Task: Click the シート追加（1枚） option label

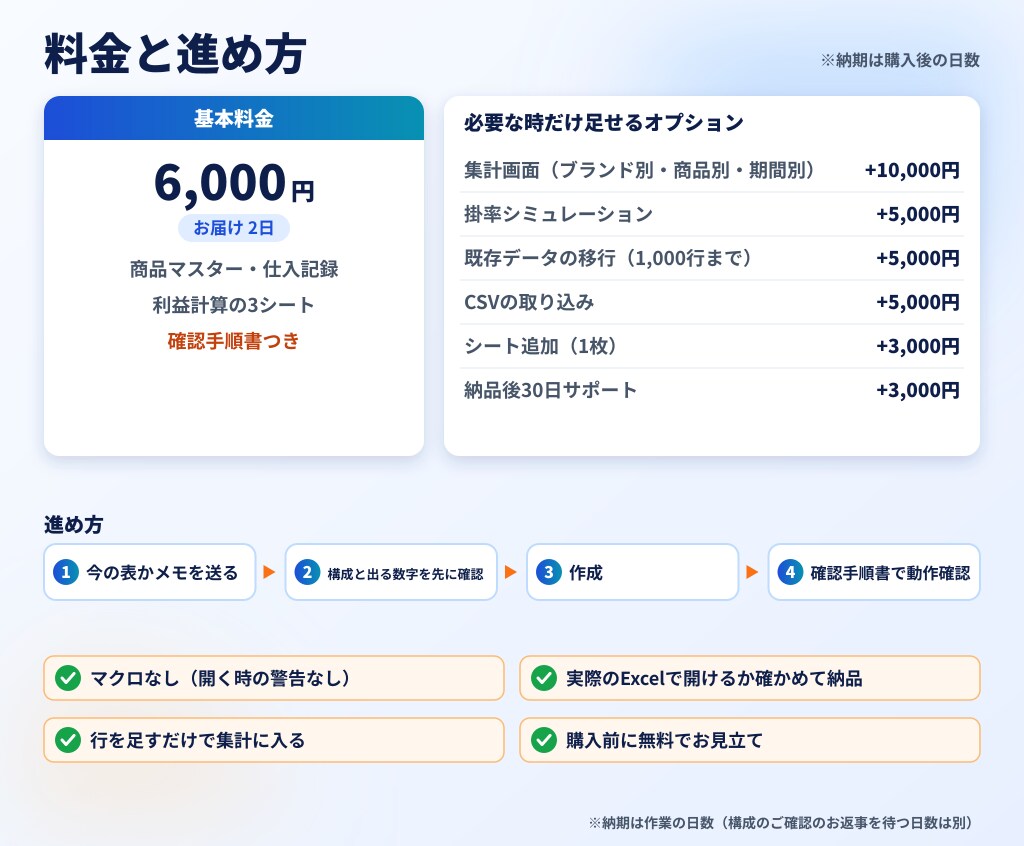Action: pos(541,346)
